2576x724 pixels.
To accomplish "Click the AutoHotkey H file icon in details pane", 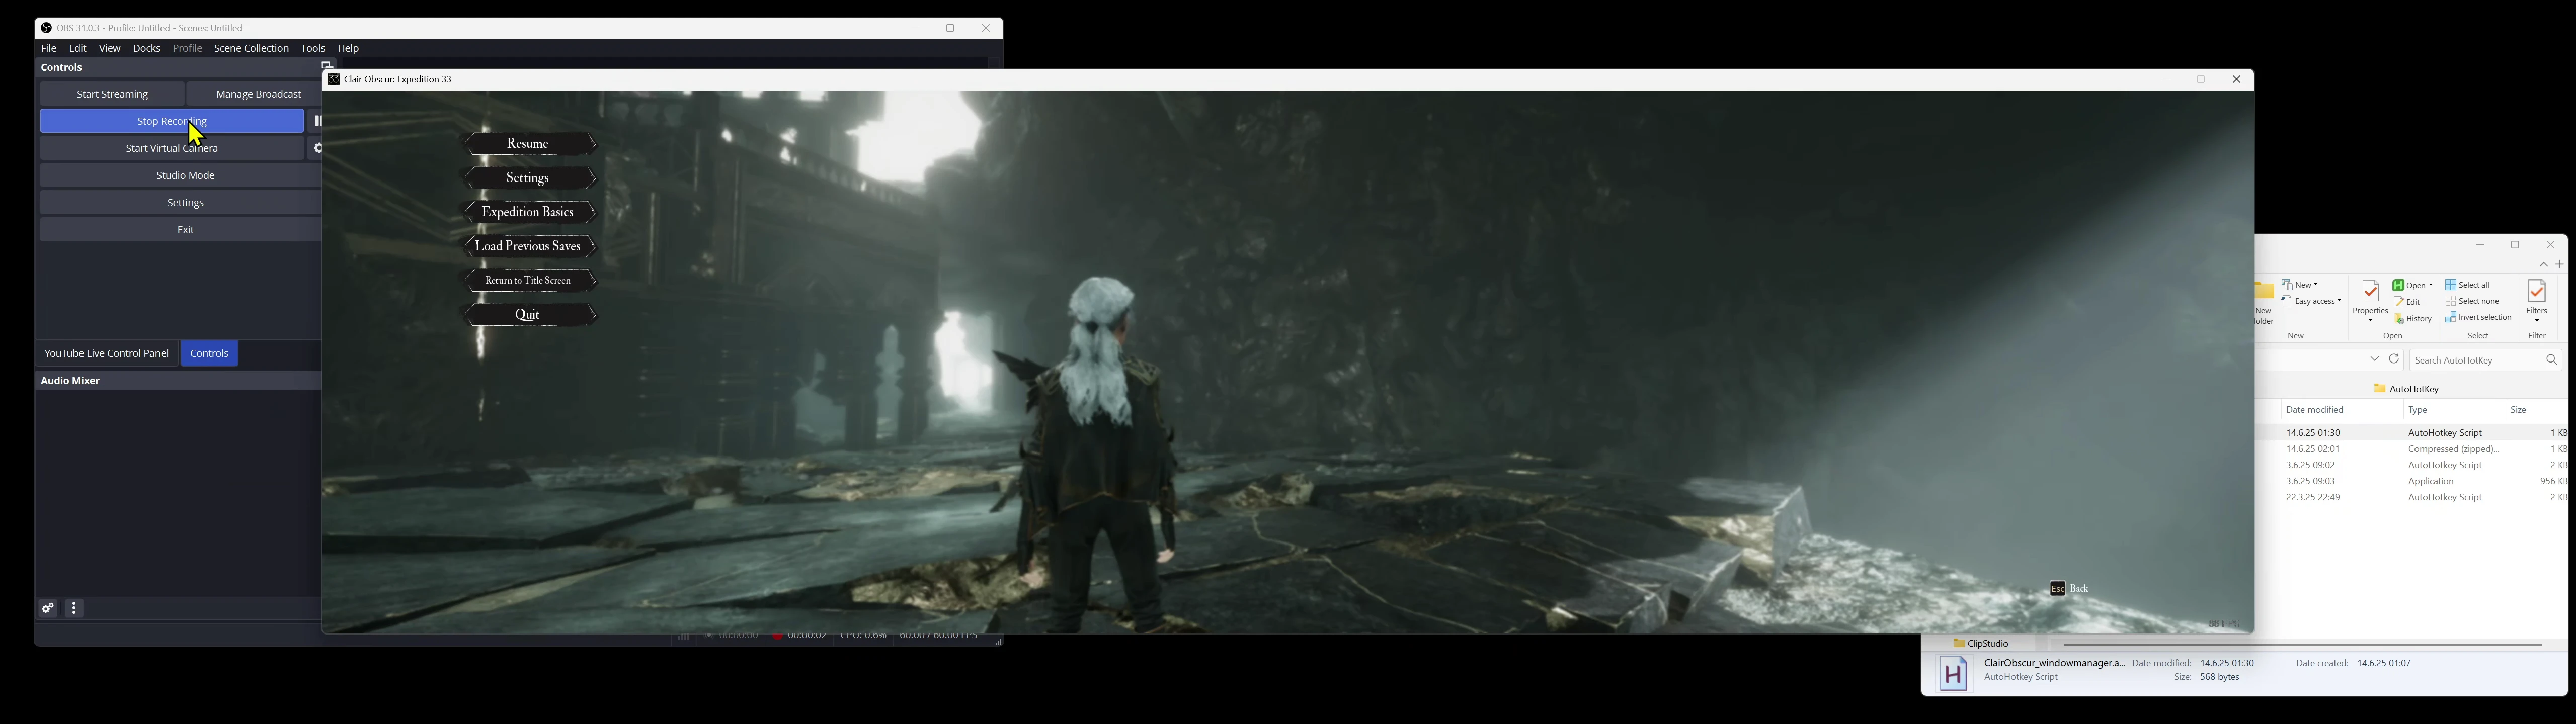I will click(1953, 673).
